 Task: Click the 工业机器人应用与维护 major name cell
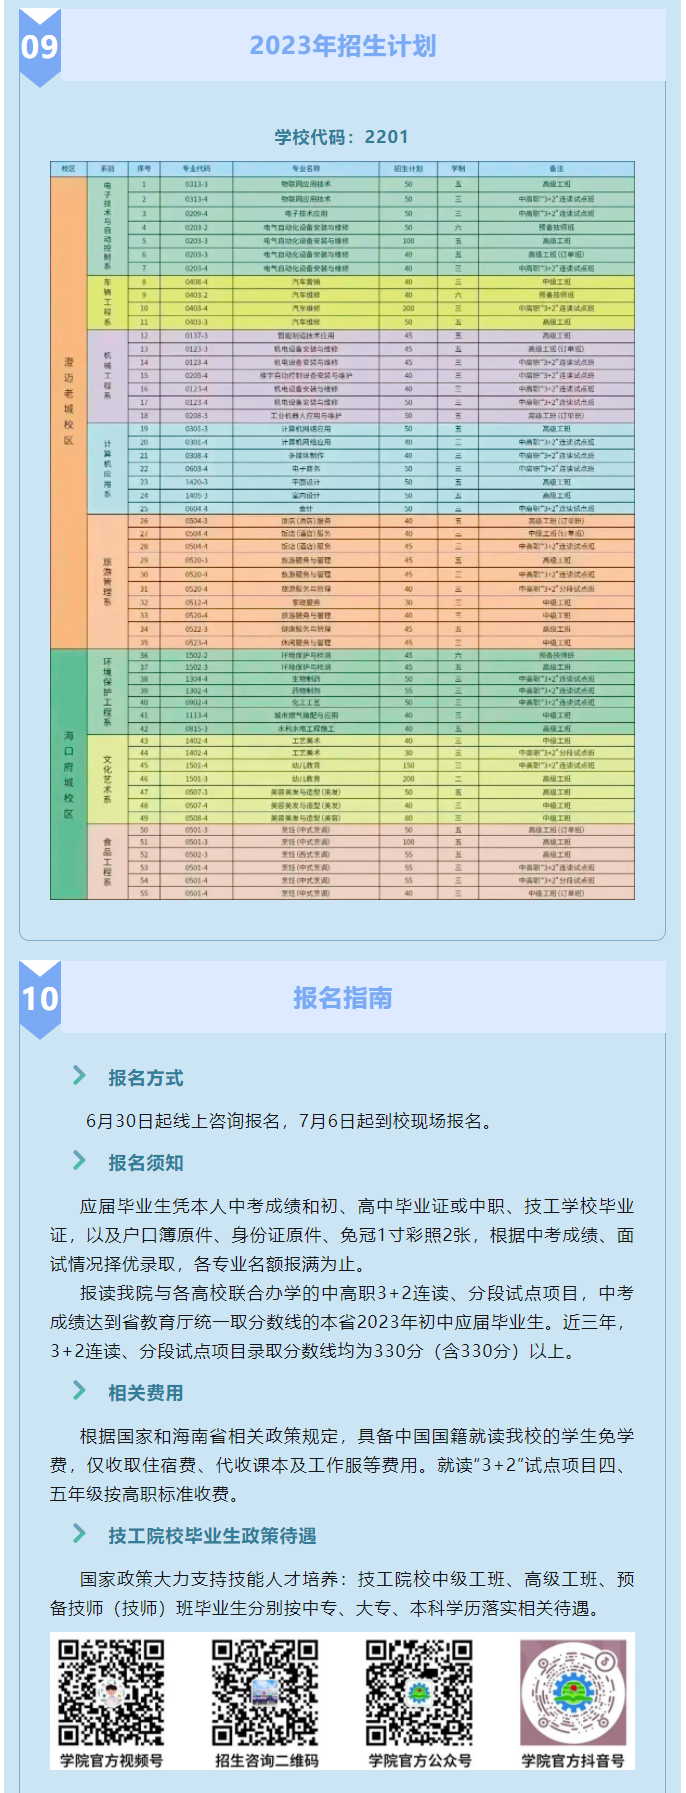click(306, 415)
